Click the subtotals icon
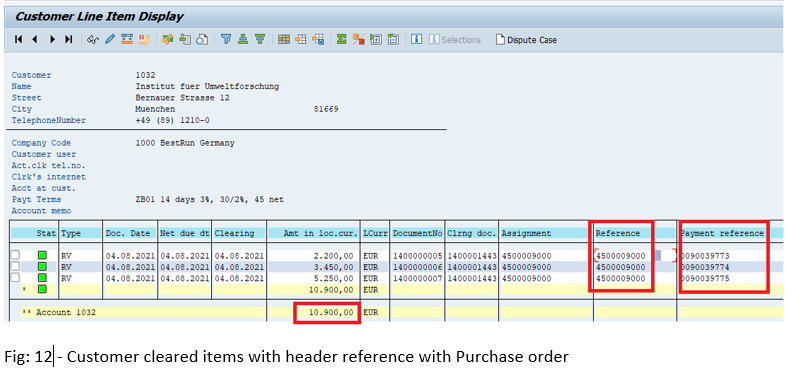Viewport: 786px width, 377px height. (x=359, y=40)
